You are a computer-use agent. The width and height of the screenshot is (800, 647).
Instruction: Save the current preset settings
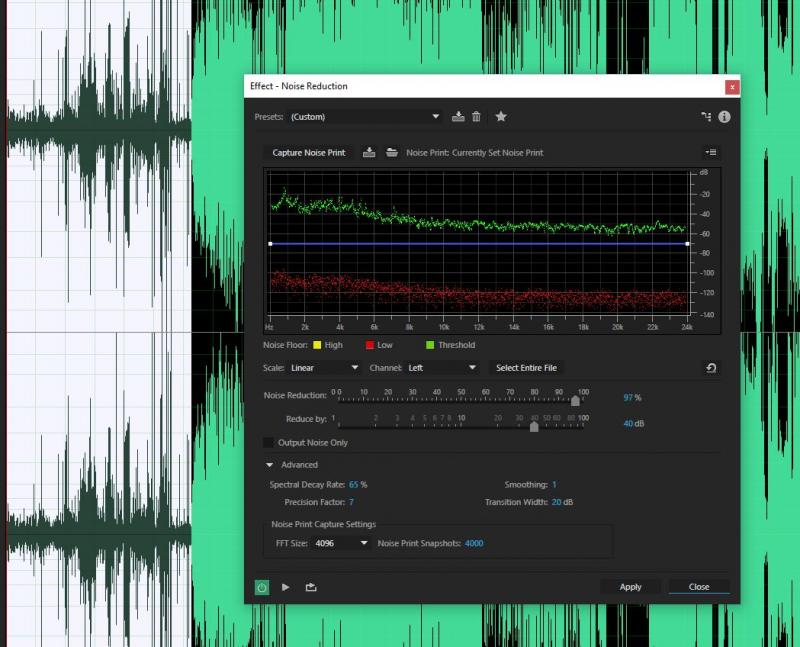pyautogui.click(x=458, y=117)
